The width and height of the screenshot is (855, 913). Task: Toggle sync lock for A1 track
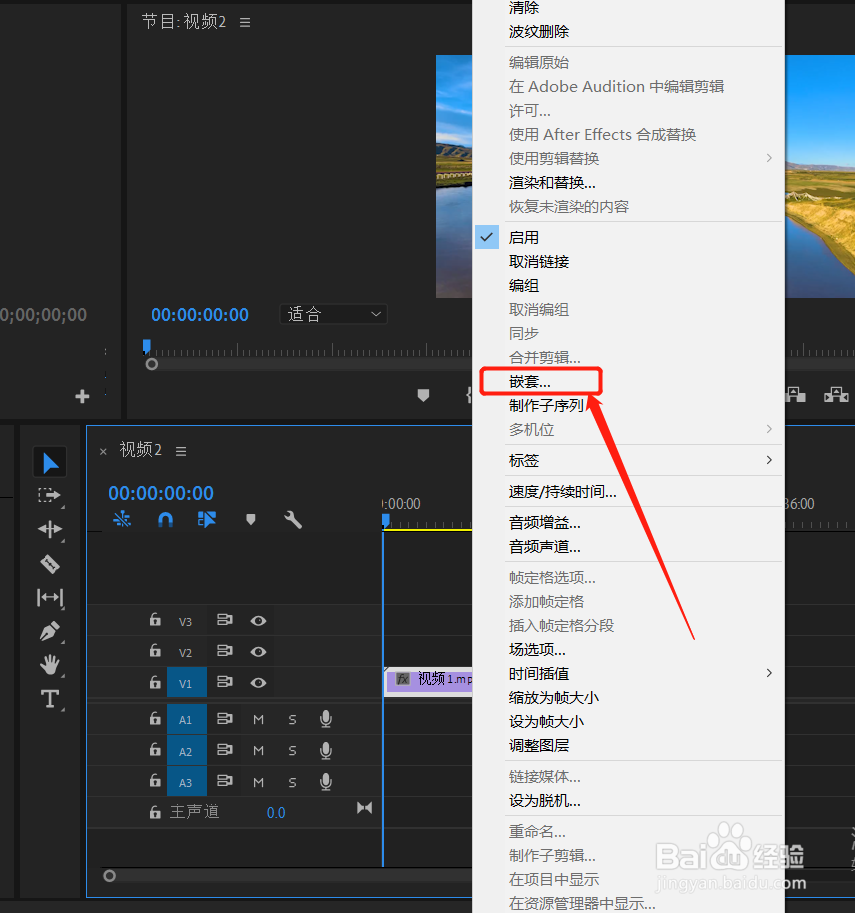pos(225,719)
